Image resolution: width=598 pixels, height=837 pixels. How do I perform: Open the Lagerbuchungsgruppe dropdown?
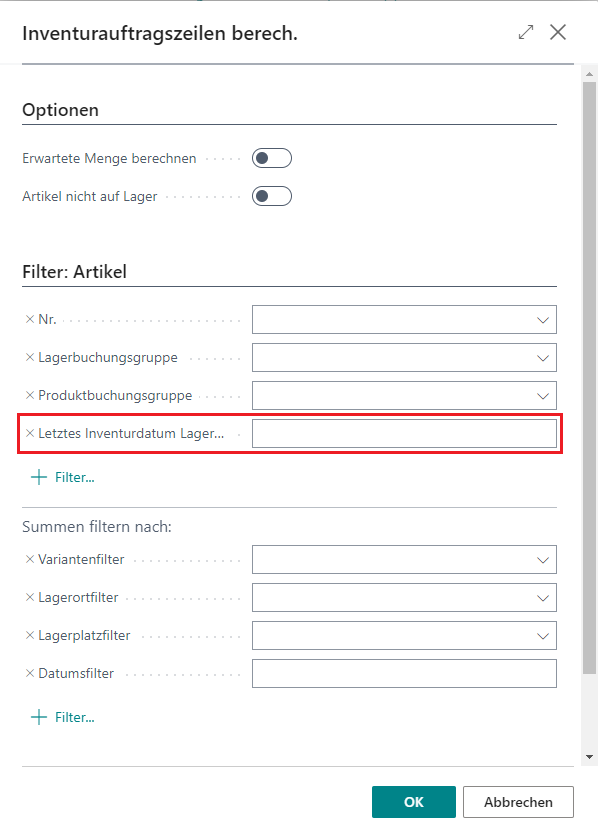coord(542,358)
